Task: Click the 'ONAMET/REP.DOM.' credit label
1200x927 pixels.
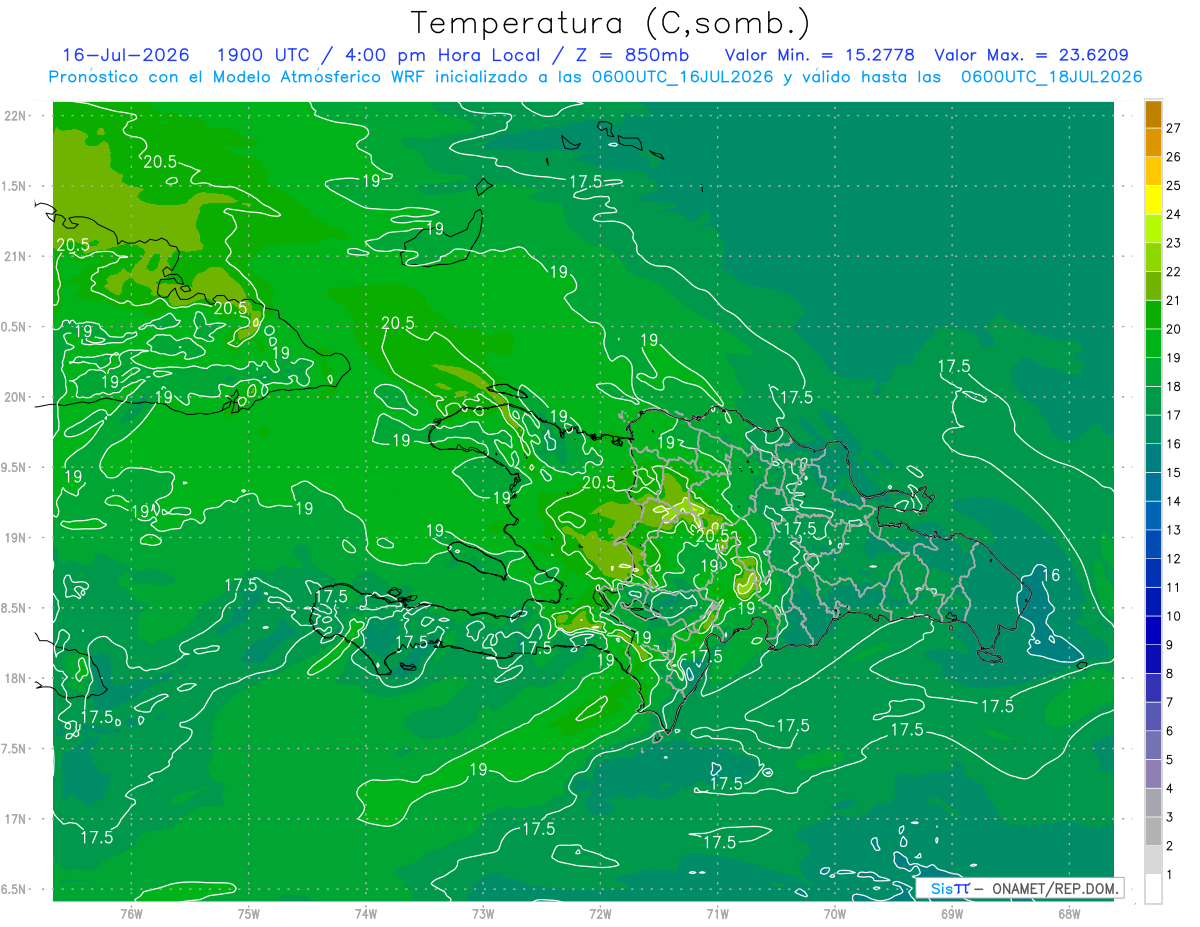Action: coord(1054,888)
